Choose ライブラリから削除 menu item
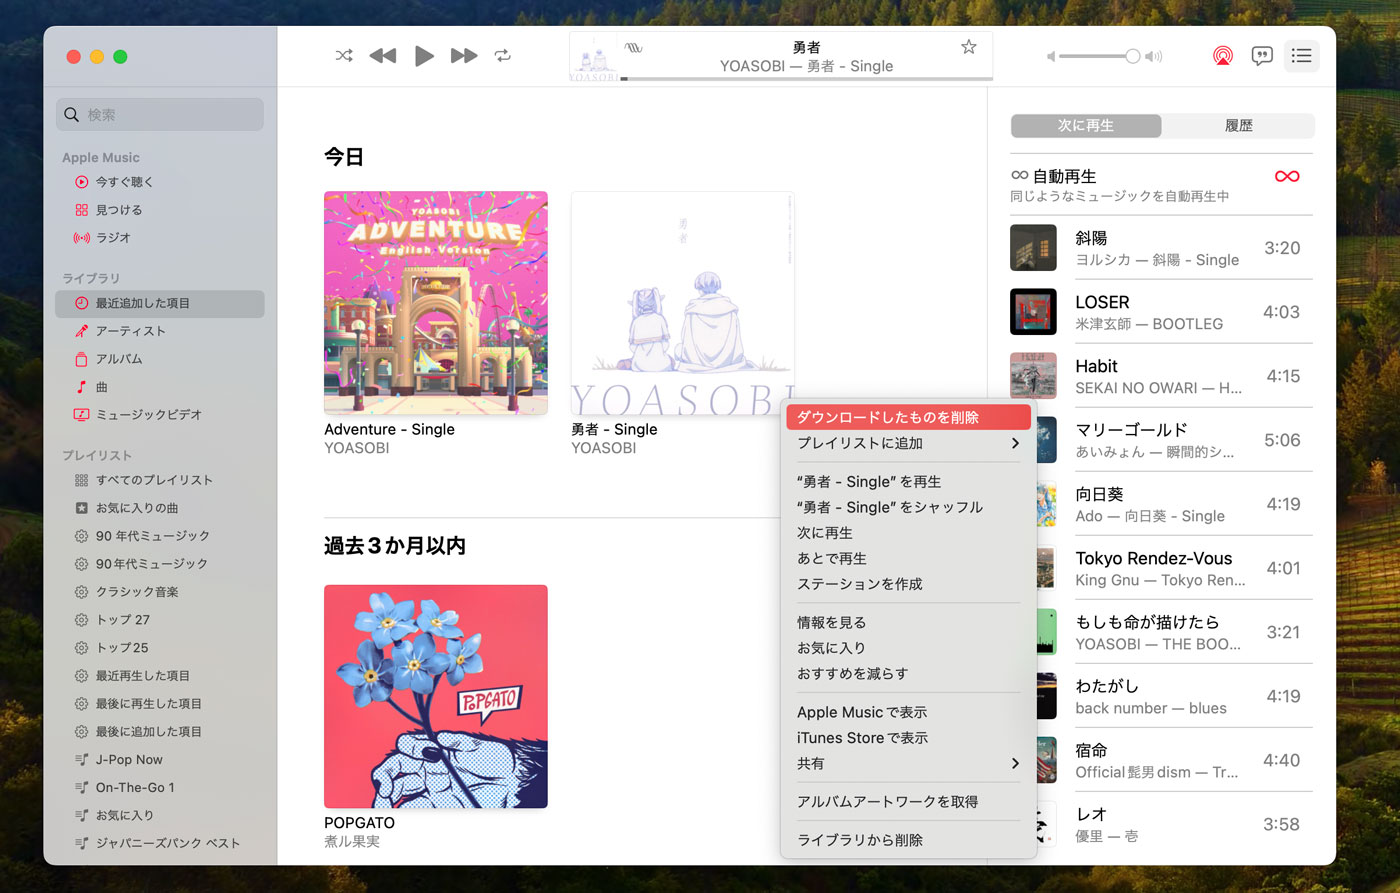The height and width of the screenshot is (893, 1400). pos(908,840)
